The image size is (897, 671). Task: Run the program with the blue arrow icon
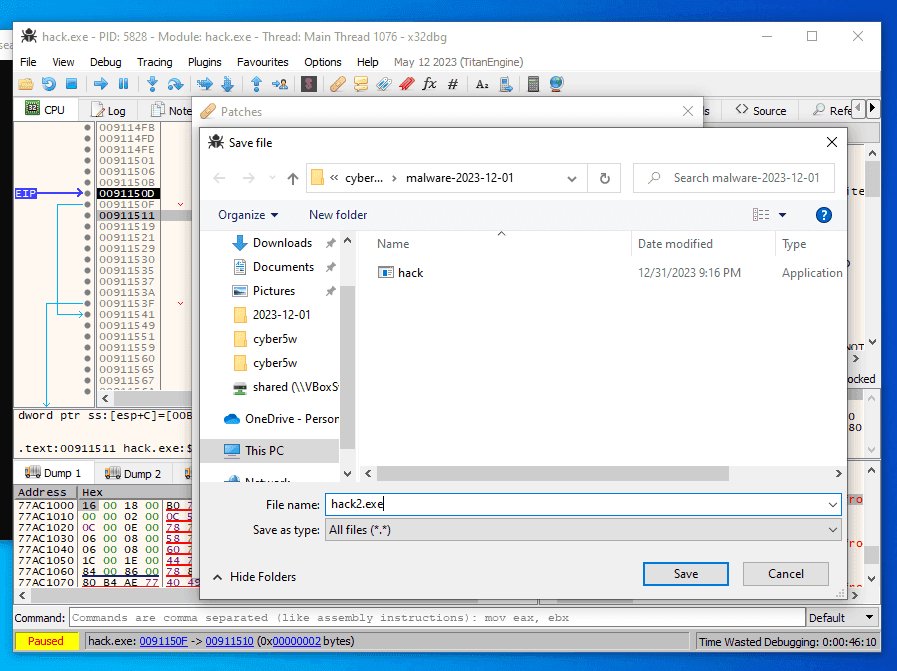[99, 83]
